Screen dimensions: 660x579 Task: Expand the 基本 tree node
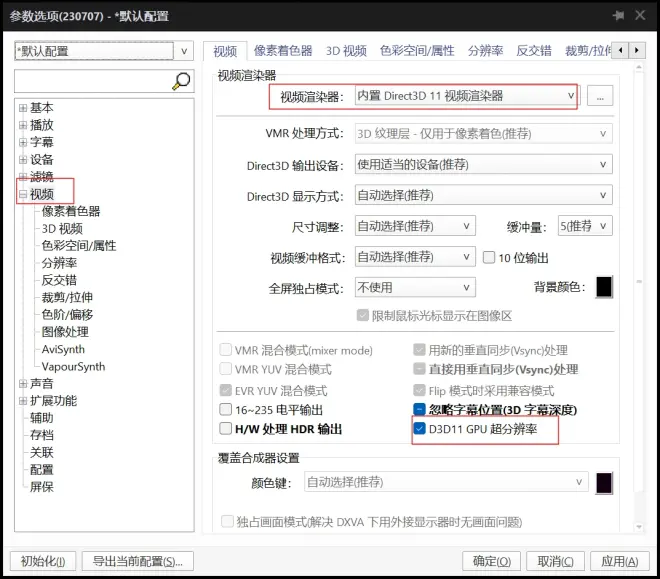23,108
